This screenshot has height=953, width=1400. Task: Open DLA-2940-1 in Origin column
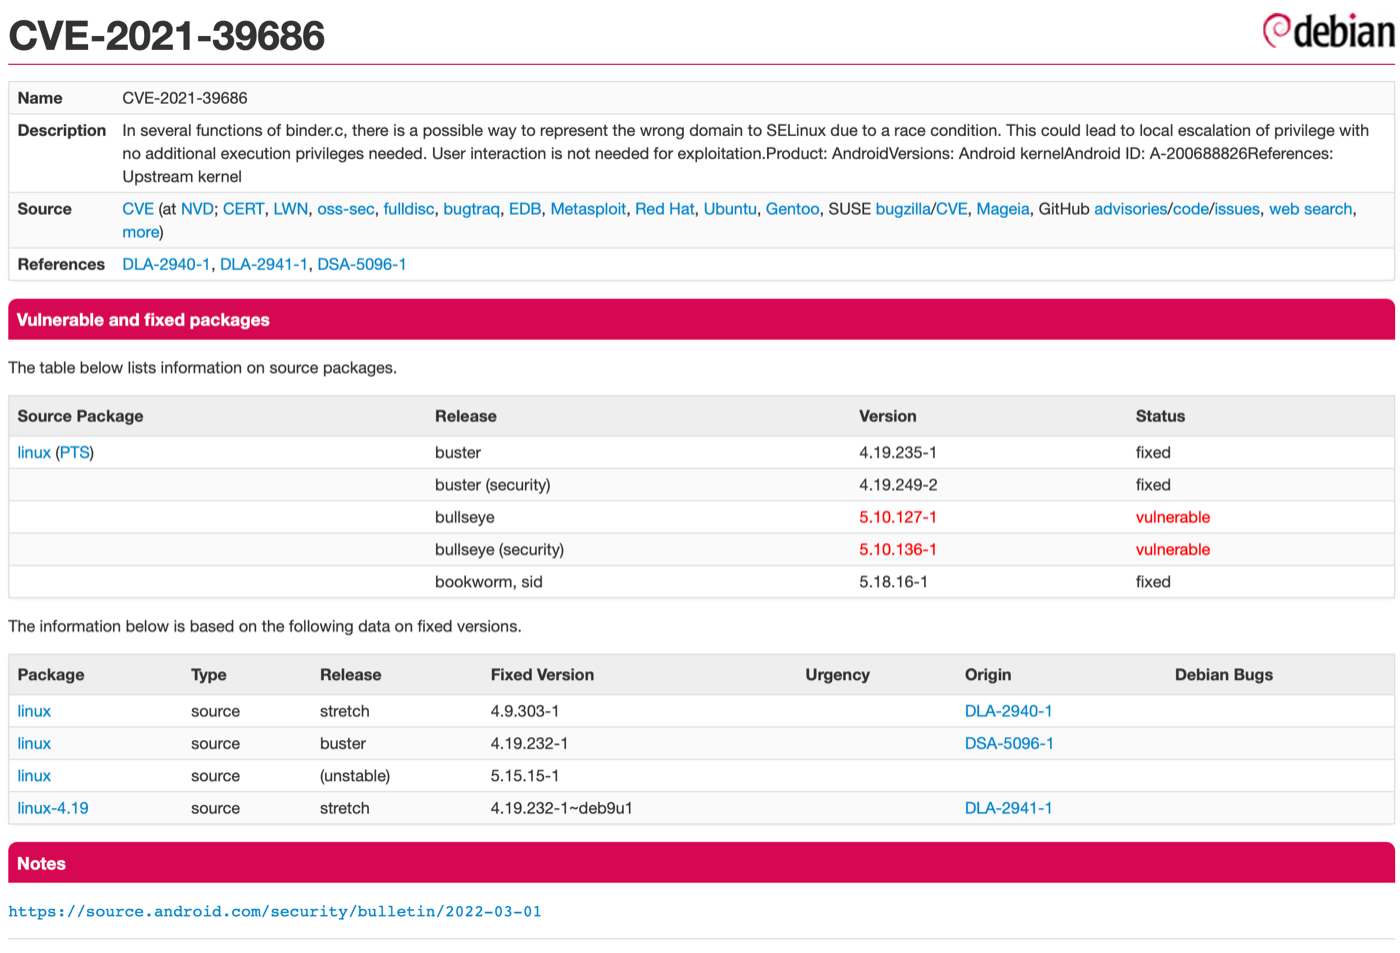coord(1008,711)
